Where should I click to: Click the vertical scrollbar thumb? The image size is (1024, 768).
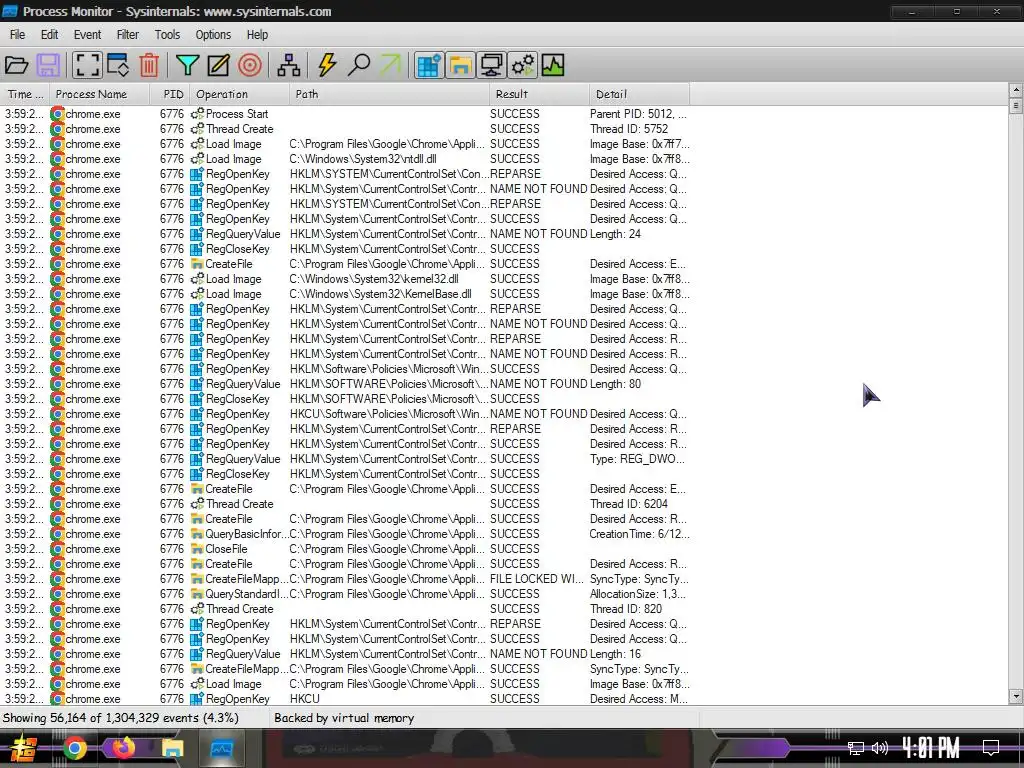tap(1016, 105)
